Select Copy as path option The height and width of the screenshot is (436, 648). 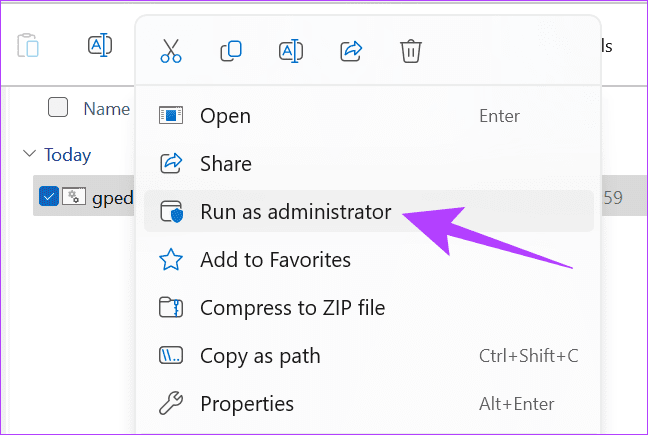262,356
